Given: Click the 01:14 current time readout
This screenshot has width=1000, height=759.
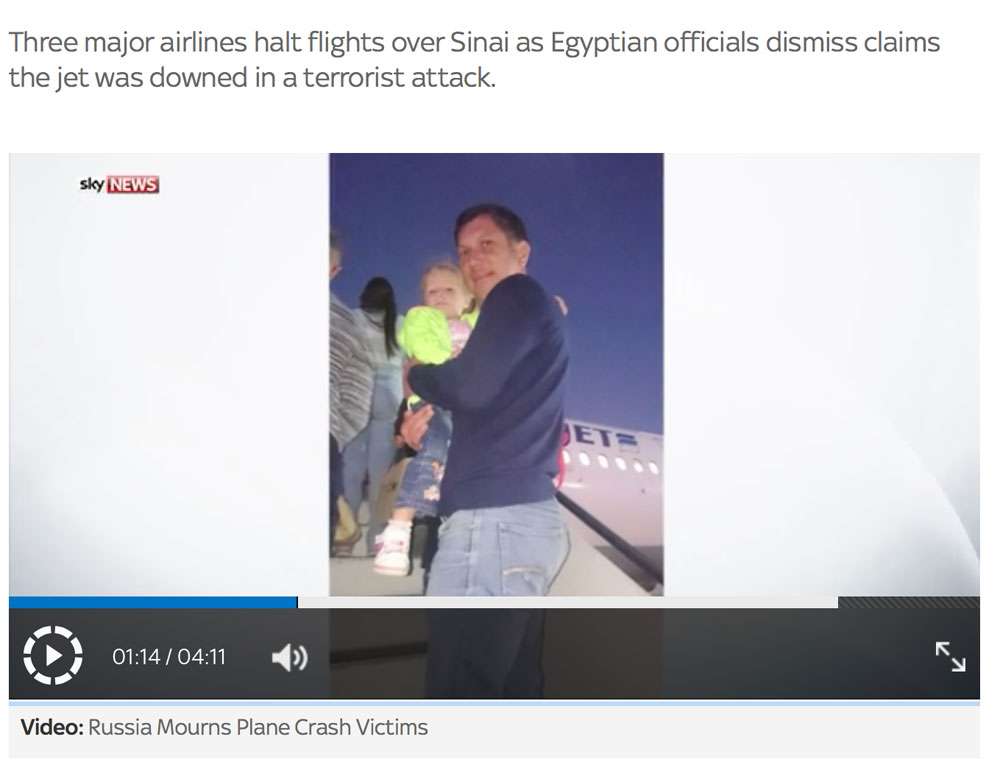Looking at the screenshot, I should tap(136, 656).
